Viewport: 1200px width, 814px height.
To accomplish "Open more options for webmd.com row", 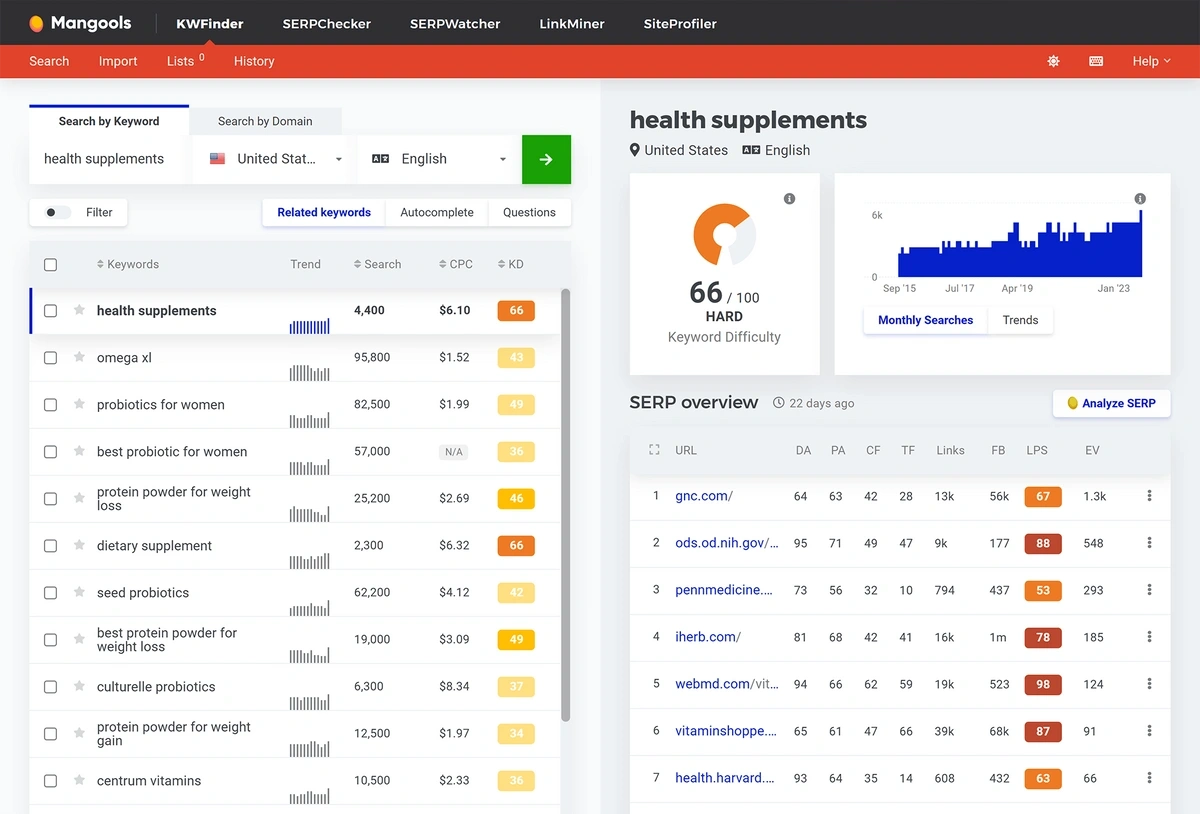I will [1149, 684].
